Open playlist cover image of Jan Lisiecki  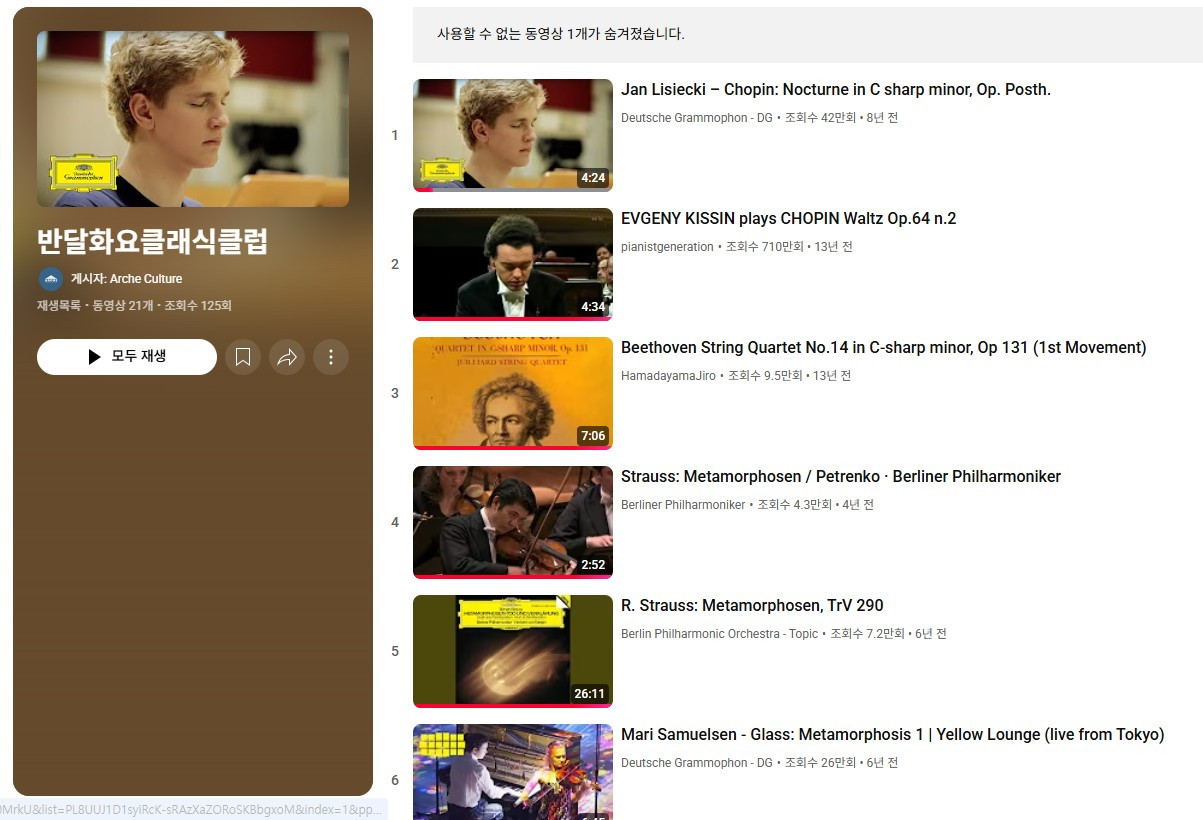pos(193,119)
